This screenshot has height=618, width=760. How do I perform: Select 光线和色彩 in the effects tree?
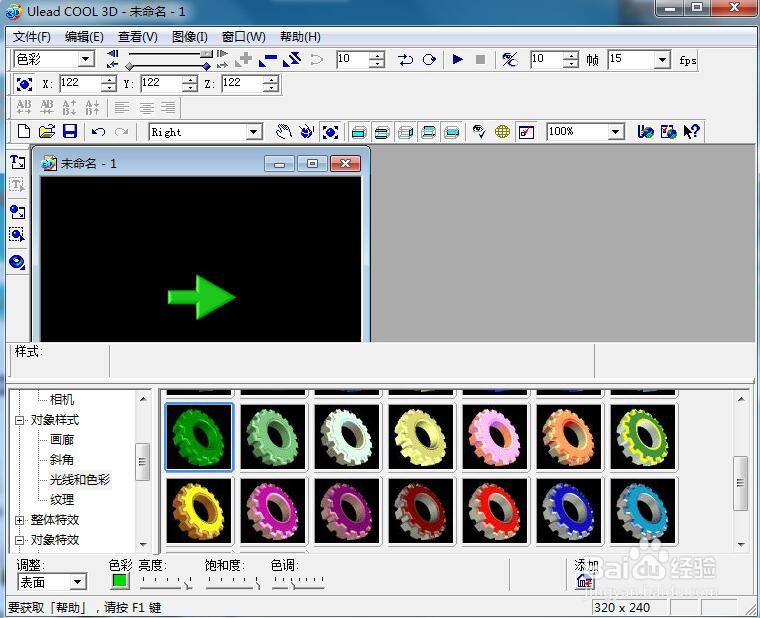coord(80,479)
